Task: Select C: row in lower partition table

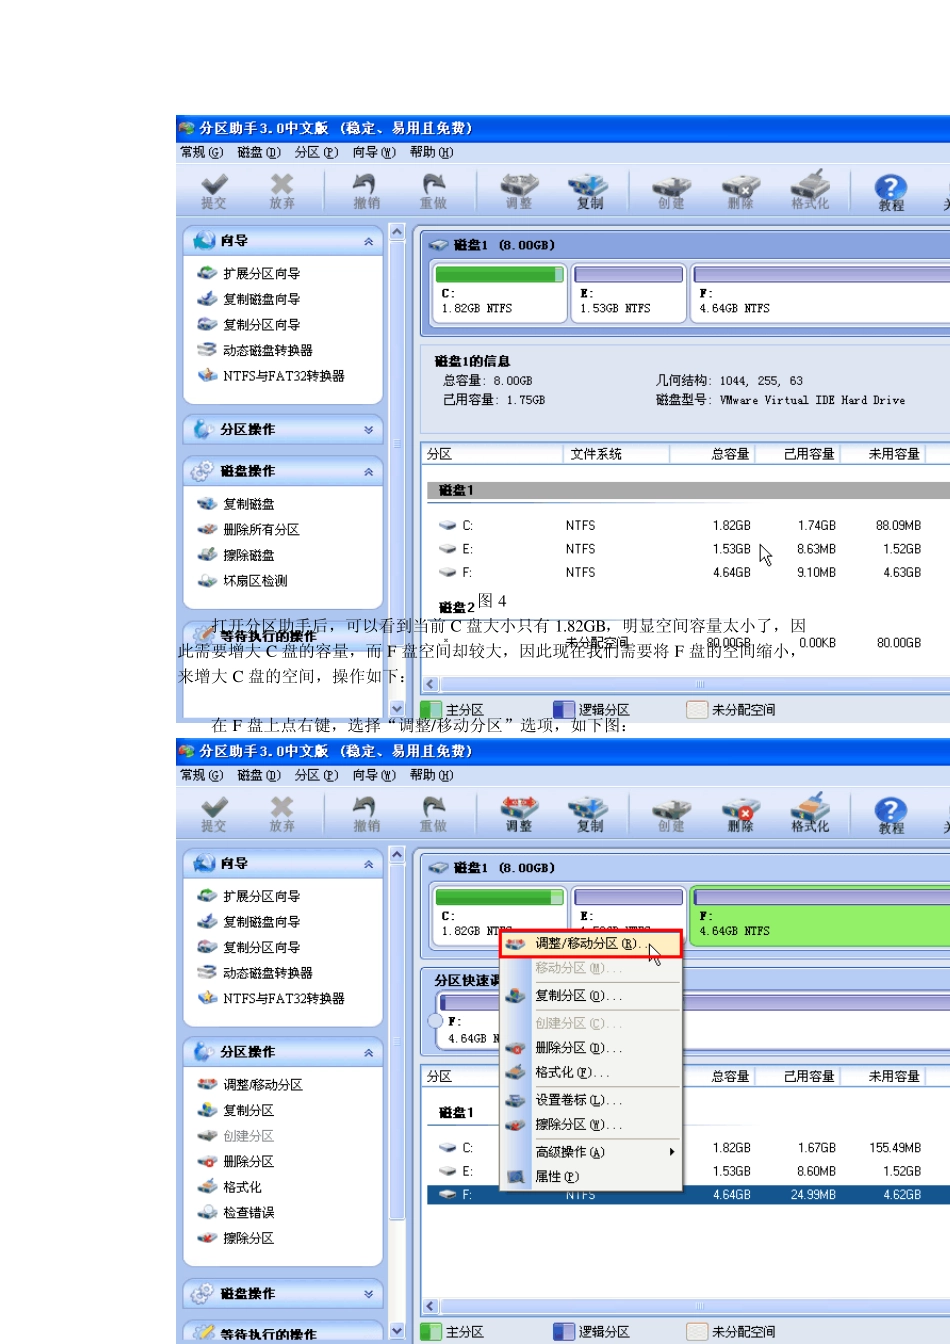Action: click(x=688, y=1148)
